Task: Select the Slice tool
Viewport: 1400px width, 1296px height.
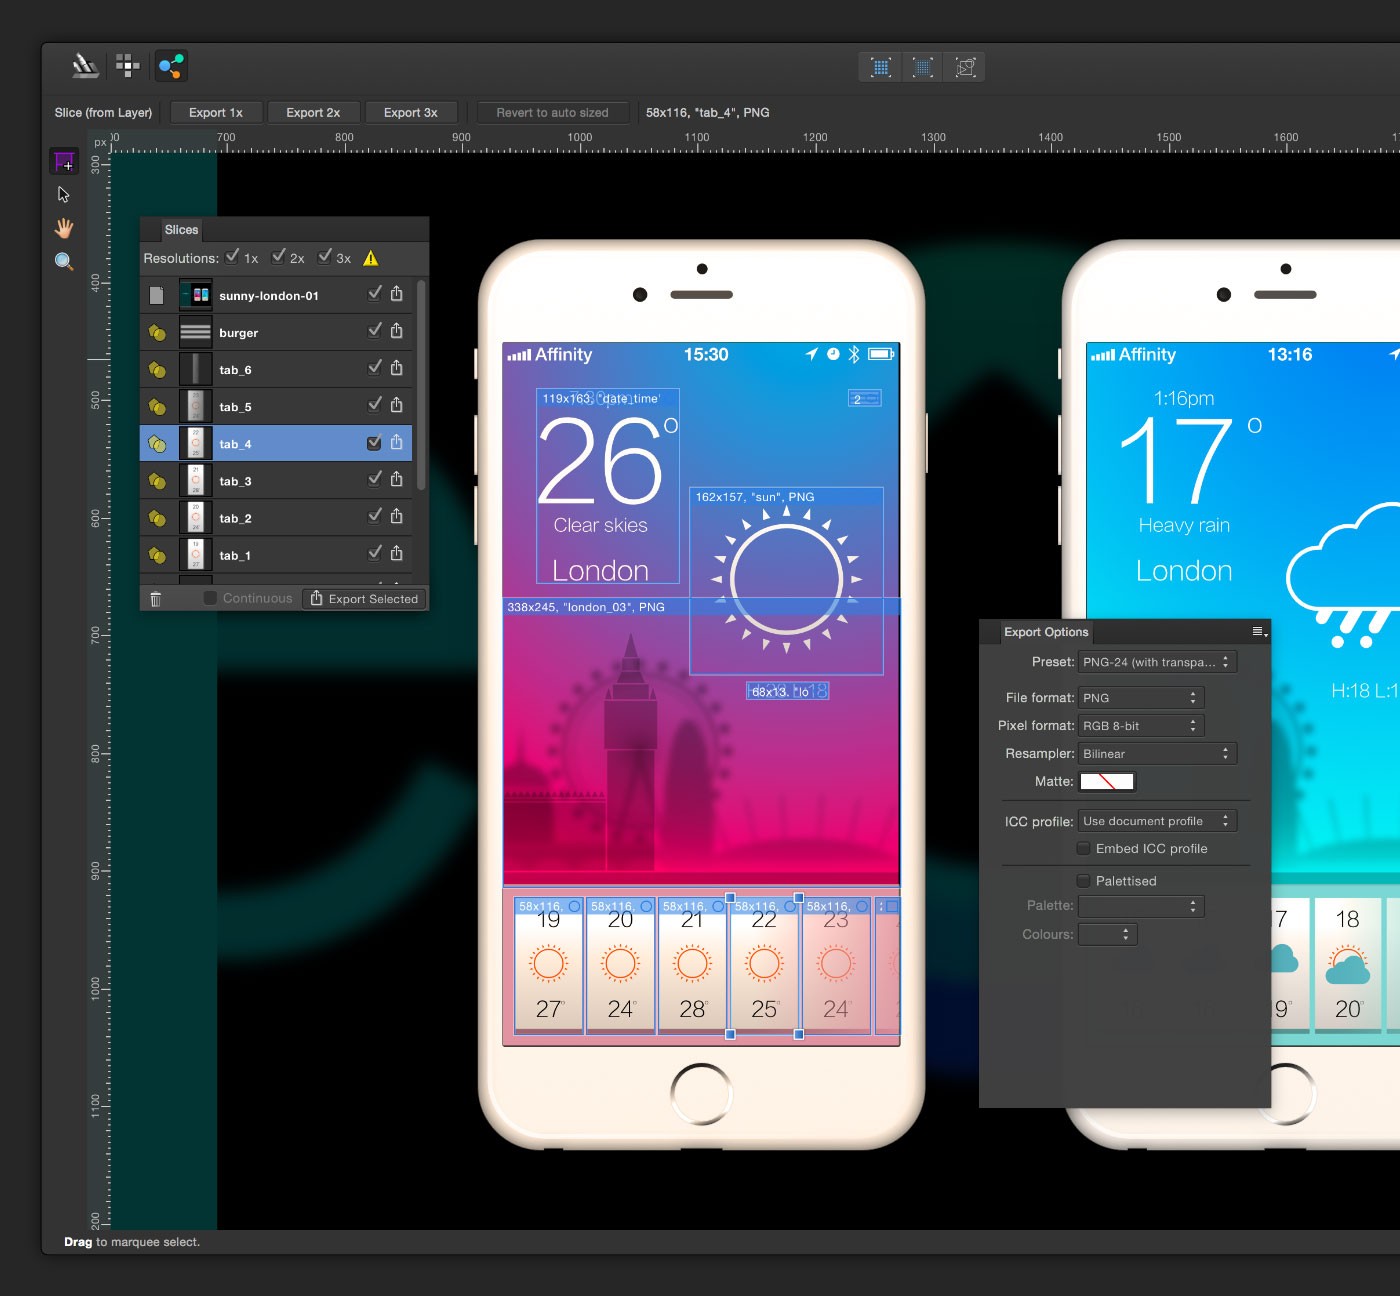Action: pos(63,161)
